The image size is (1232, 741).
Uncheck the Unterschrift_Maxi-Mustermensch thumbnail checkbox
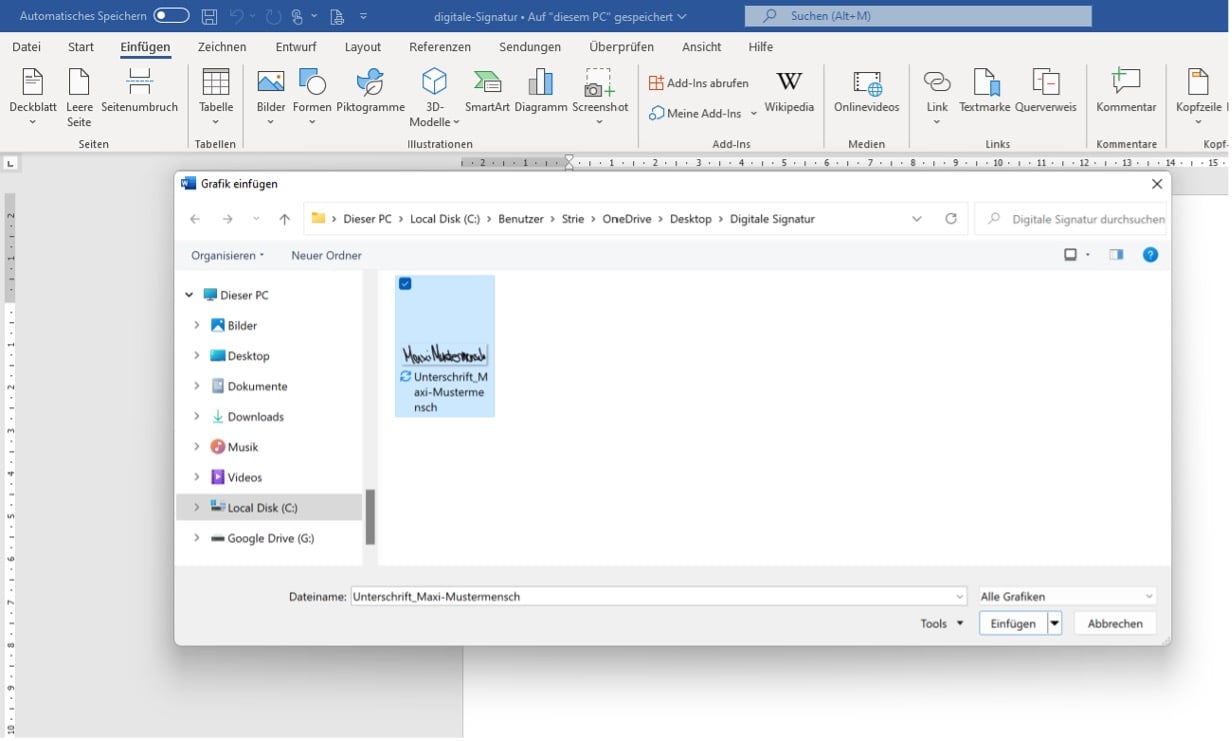(404, 284)
